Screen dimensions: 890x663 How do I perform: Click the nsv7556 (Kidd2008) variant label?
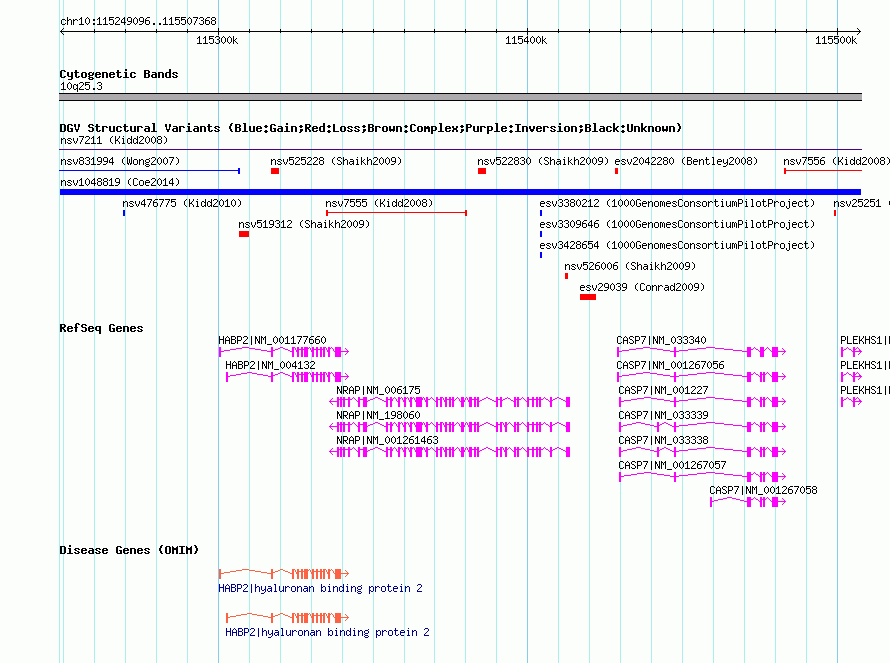click(x=836, y=161)
